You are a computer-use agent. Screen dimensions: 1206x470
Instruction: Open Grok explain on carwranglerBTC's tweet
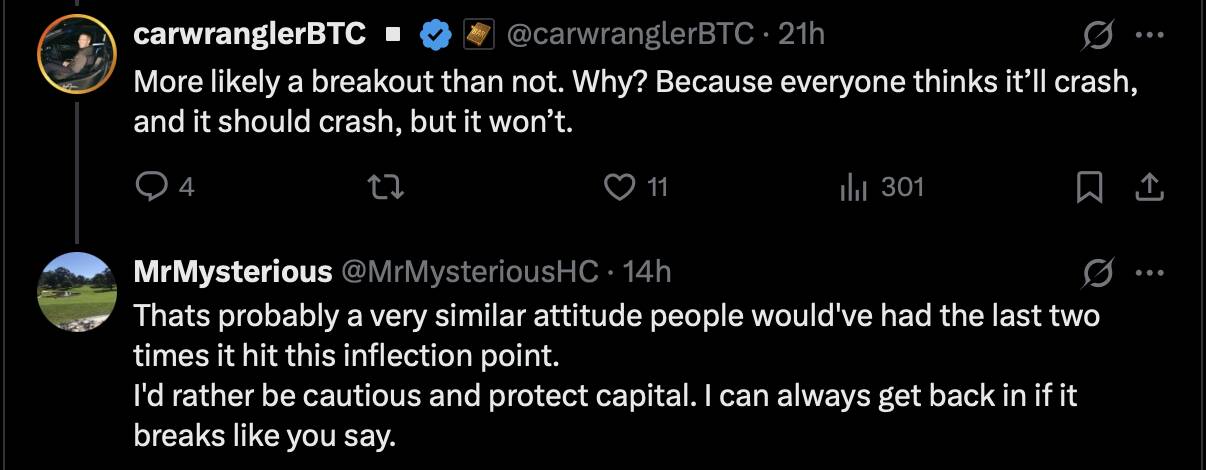1097,36
